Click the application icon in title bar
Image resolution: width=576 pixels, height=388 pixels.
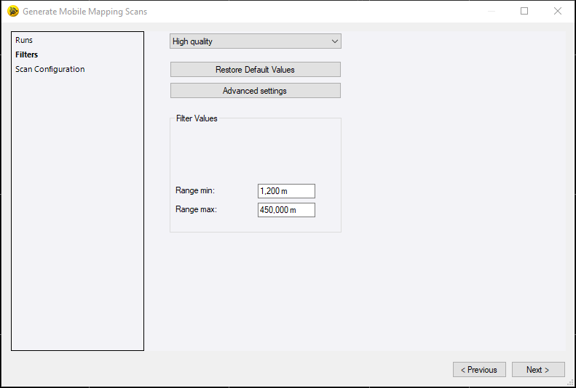point(13,11)
